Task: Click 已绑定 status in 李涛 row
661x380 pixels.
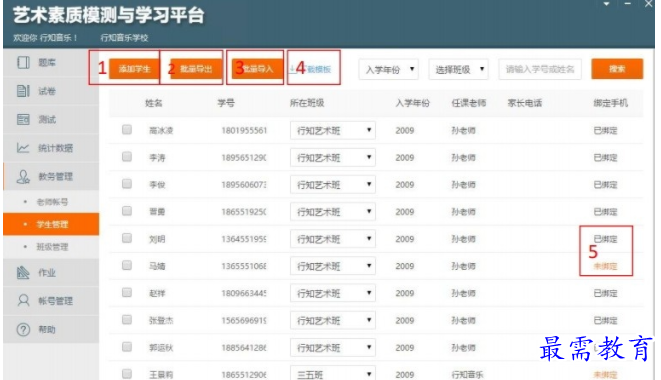Action: [x=605, y=158]
